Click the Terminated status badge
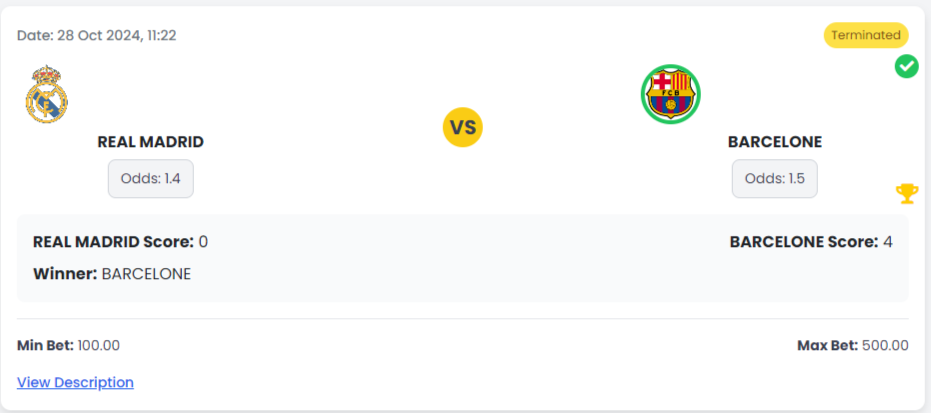The width and height of the screenshot is (931, 413). pyautogui.click(x=865, y=35)
